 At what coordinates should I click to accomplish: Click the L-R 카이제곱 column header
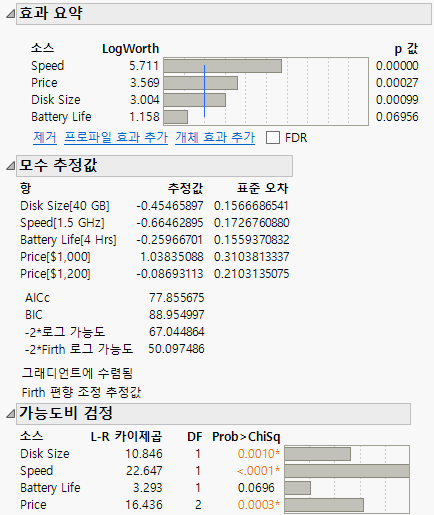coord(126,436)
